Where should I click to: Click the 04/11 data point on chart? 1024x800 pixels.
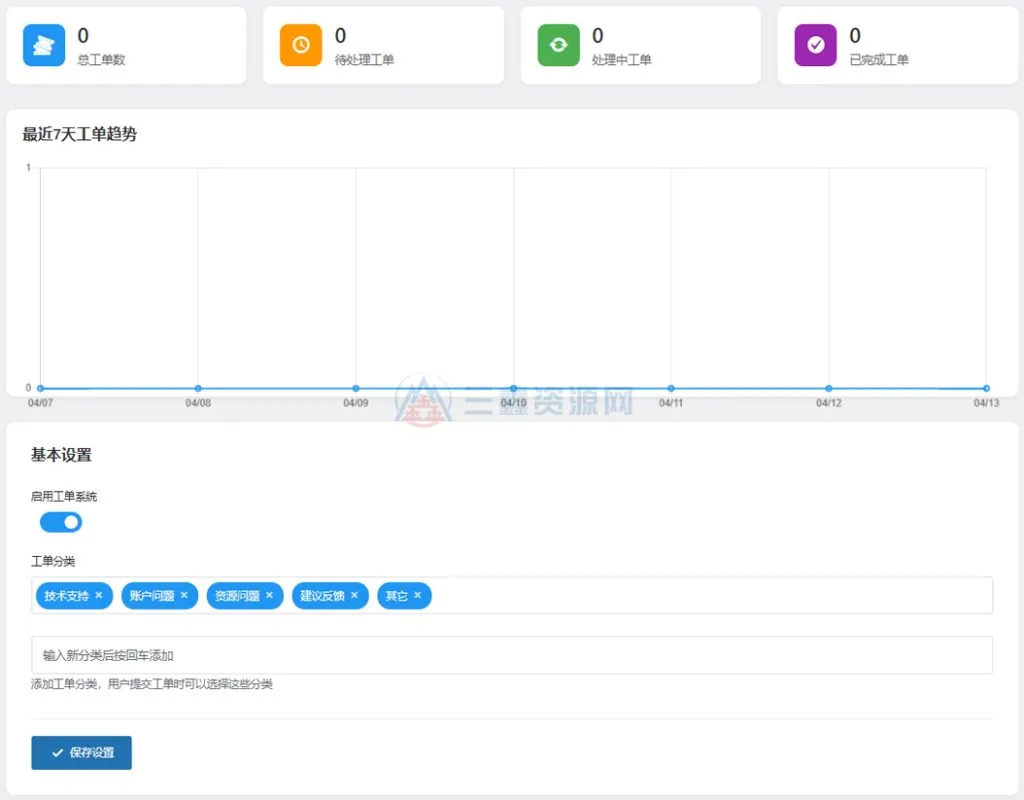click(671, 388)
